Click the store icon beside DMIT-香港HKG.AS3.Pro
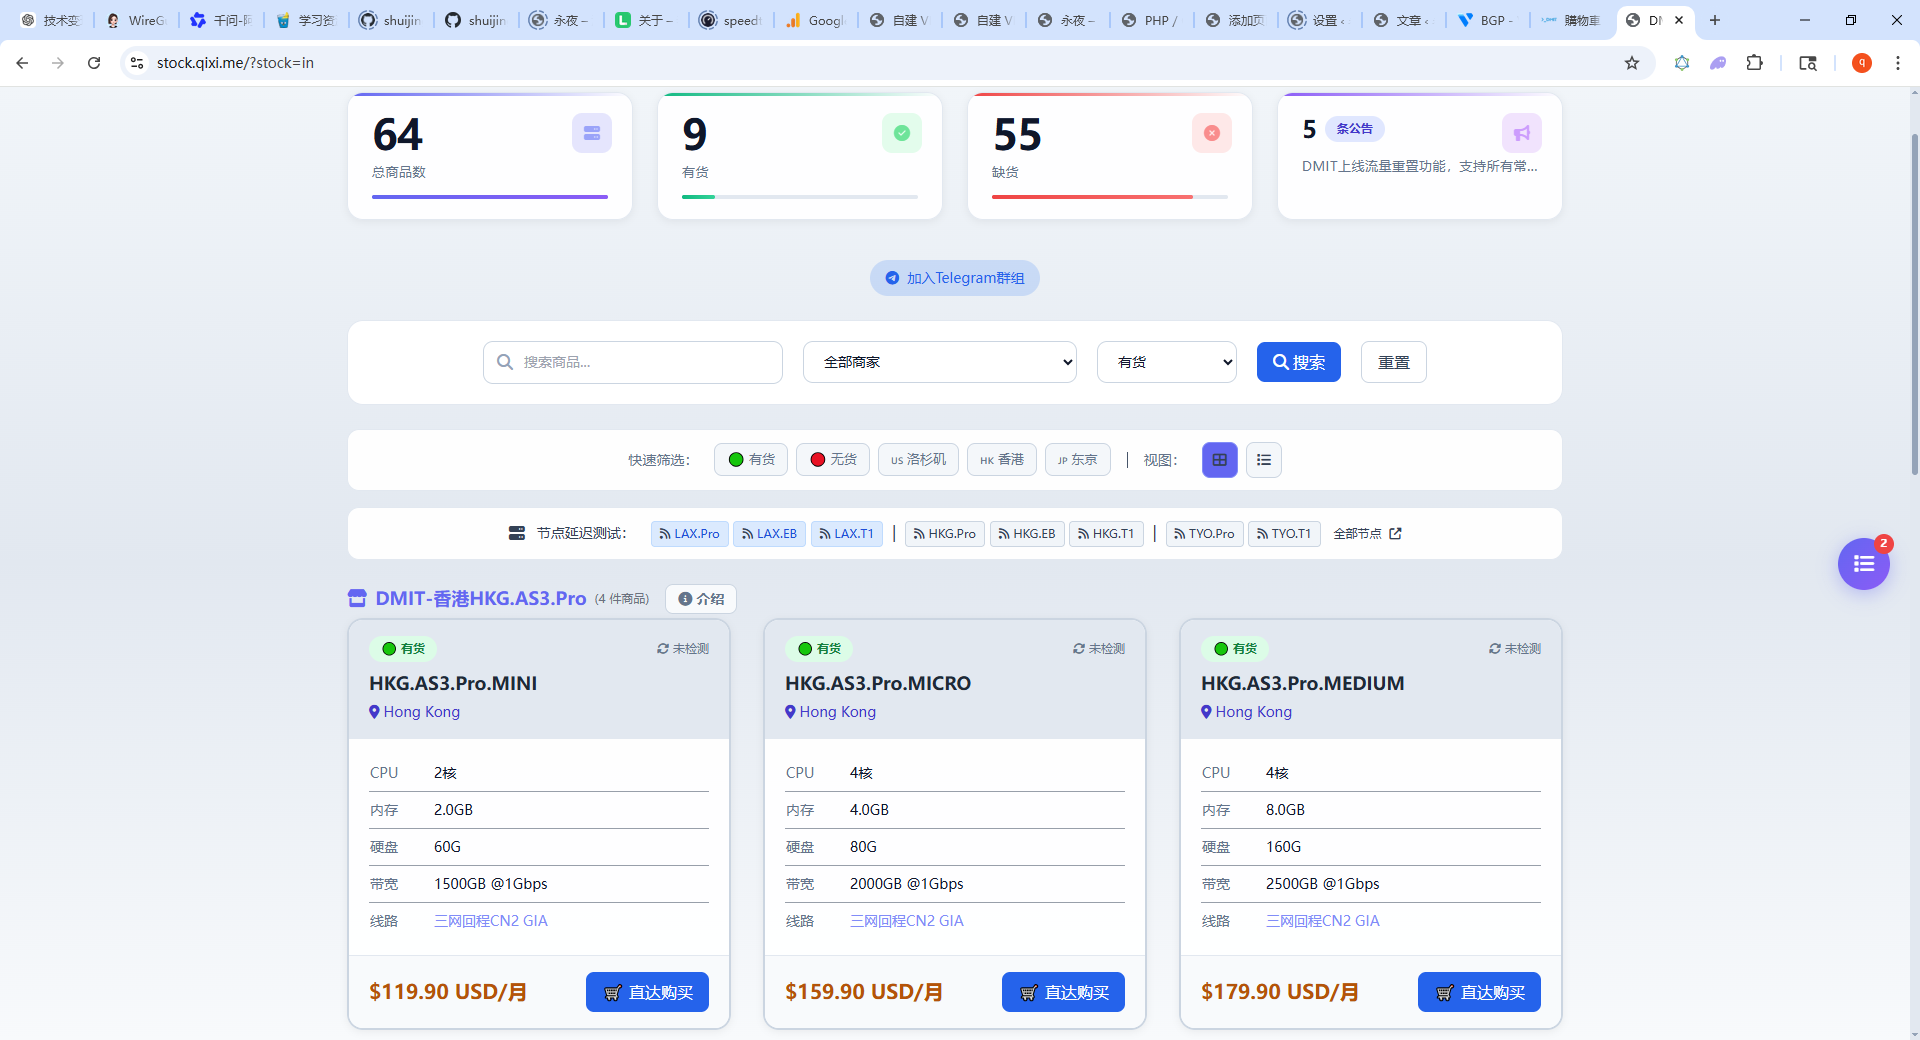 [x=357, y=598]
